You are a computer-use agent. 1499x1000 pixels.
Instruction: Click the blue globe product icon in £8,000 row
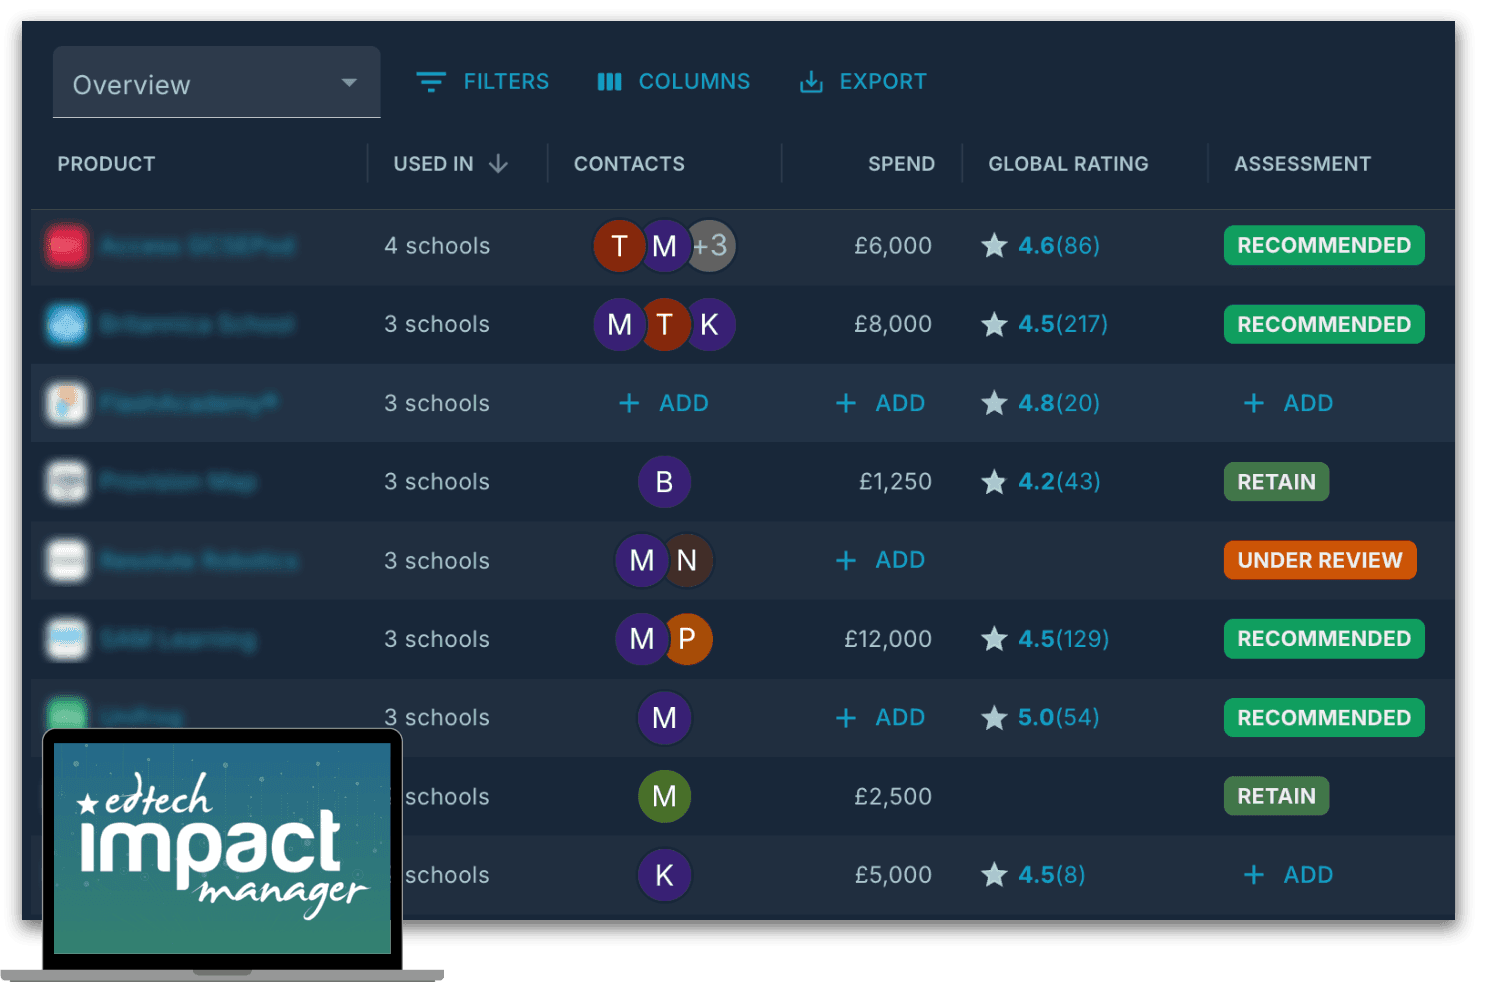(67, 325)
